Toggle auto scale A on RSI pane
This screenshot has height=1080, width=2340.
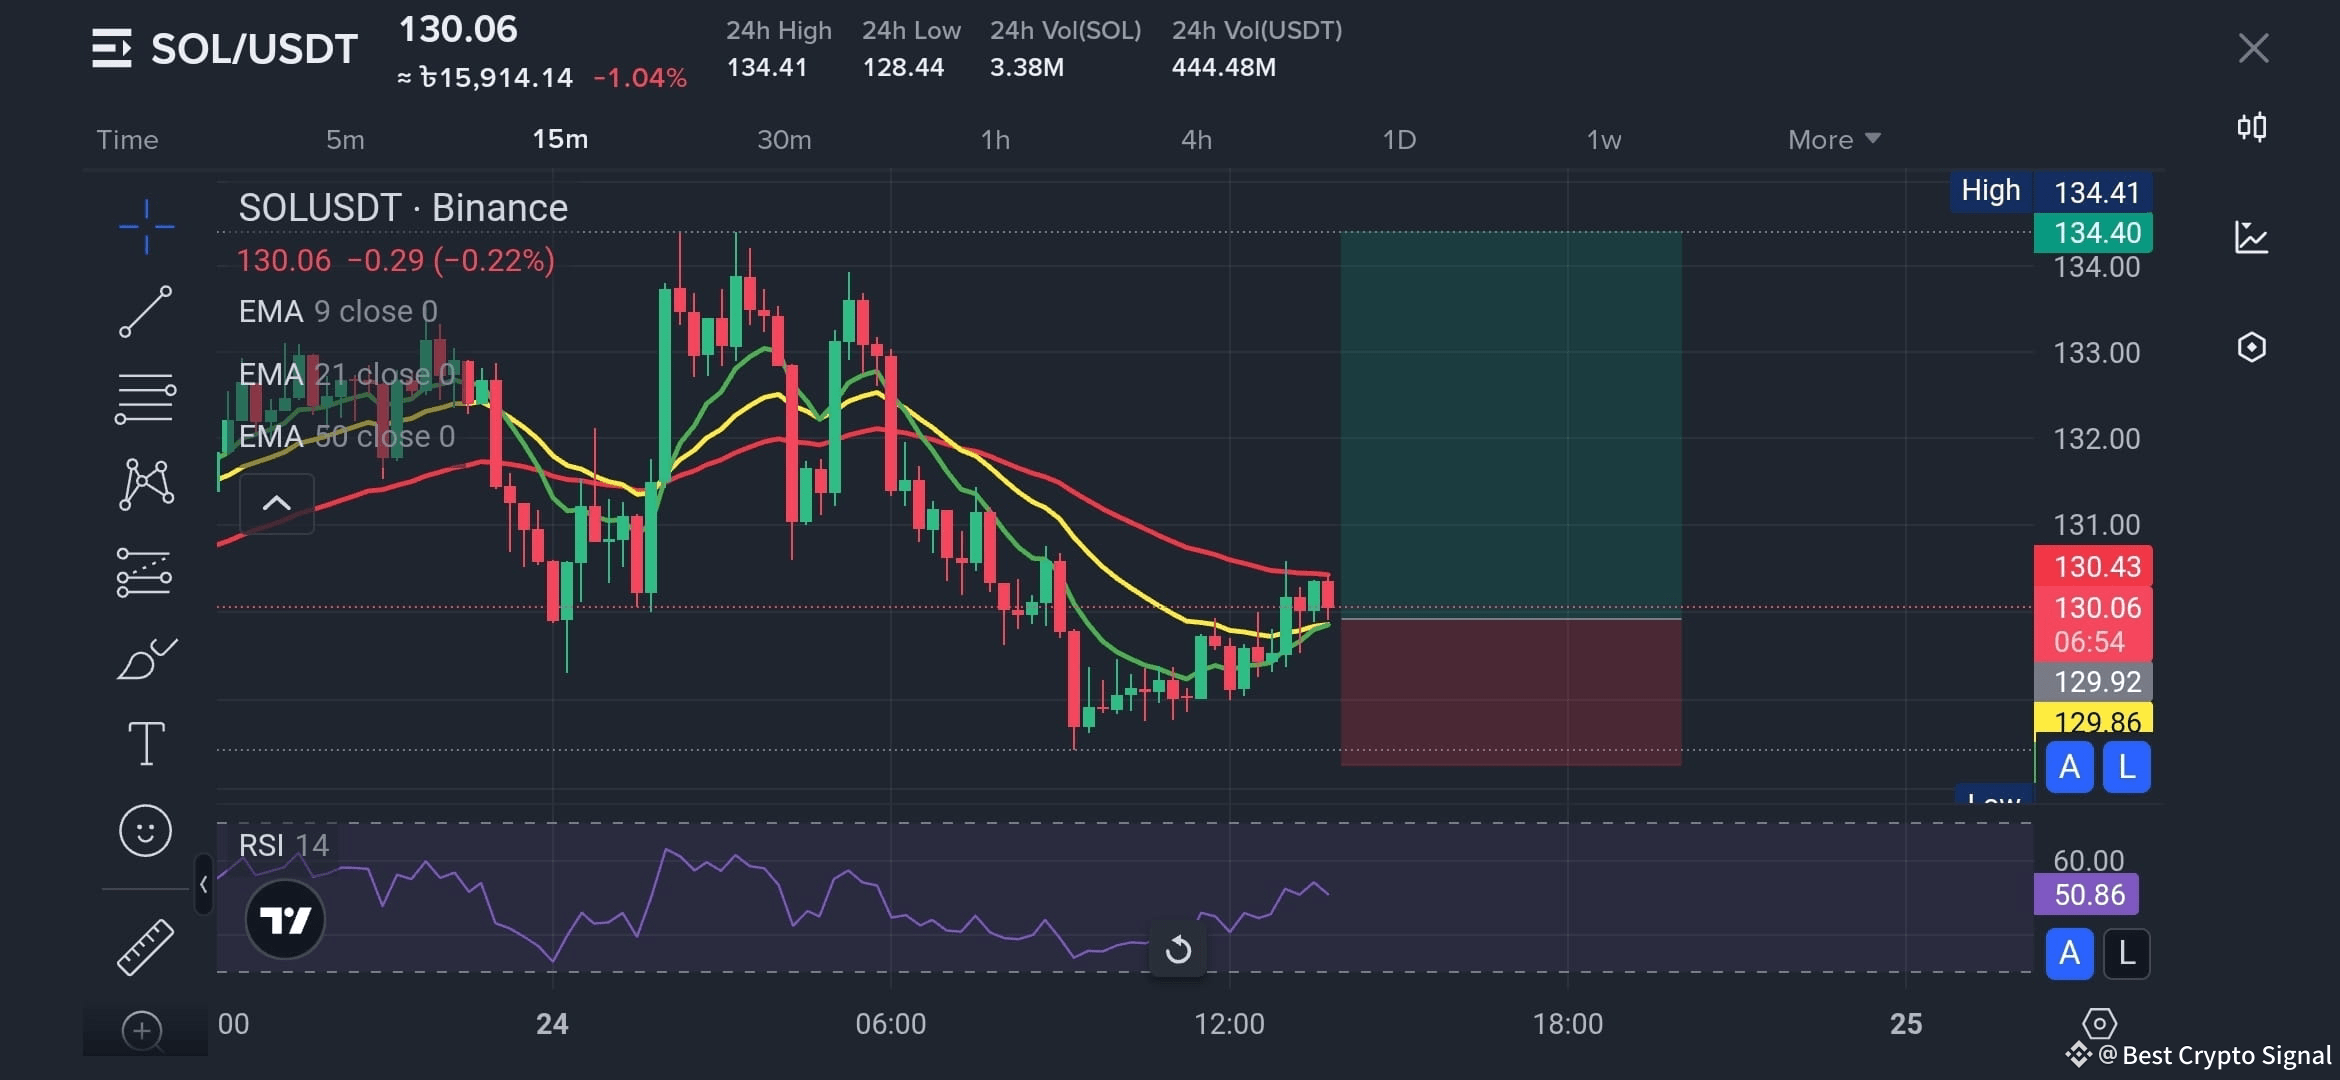(x=2070, y=953)
